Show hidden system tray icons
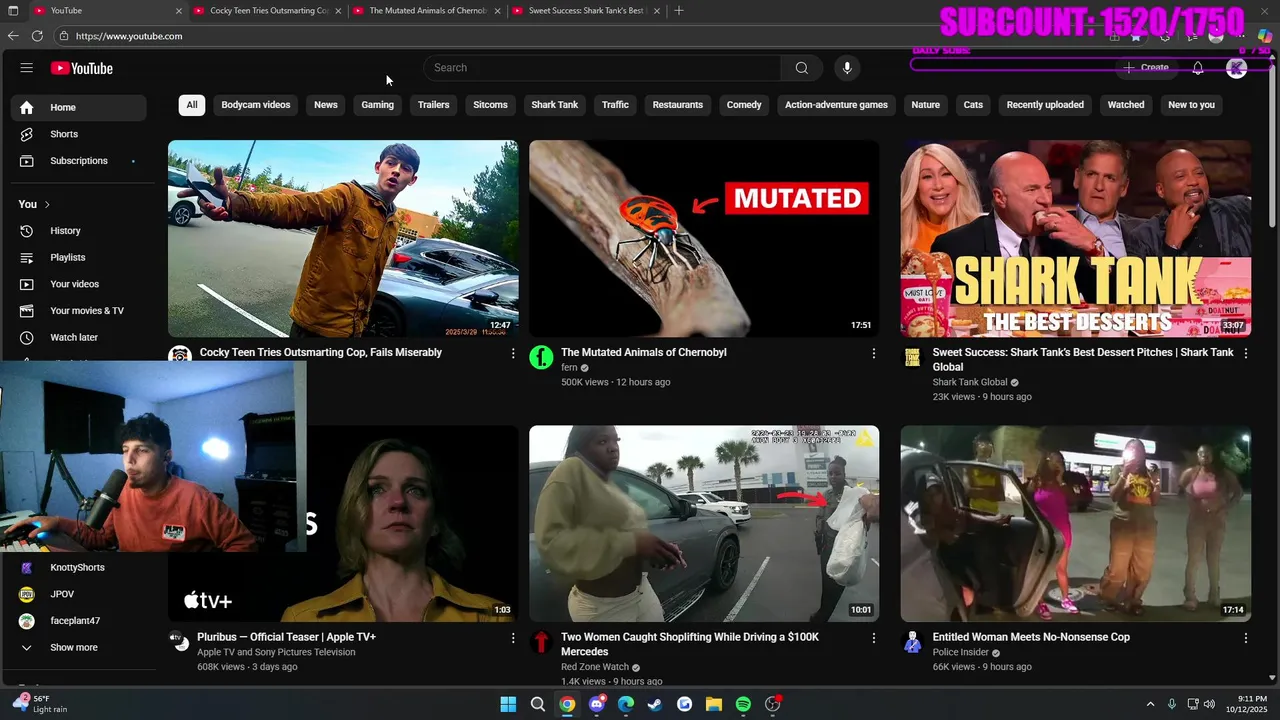The width and height of the screenshot is (1280, 720). point(1150,704)
